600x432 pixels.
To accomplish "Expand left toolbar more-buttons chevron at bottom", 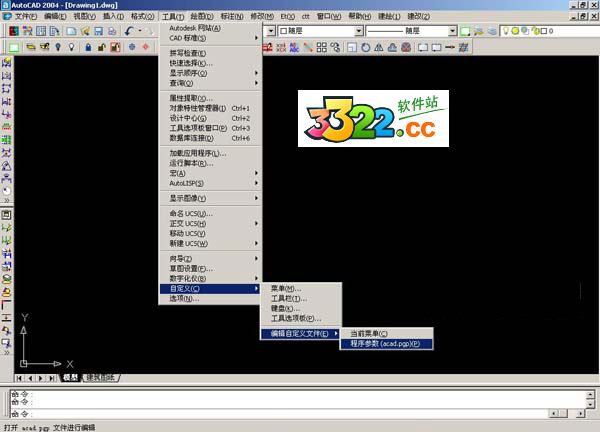I will [x=7, y=352].
